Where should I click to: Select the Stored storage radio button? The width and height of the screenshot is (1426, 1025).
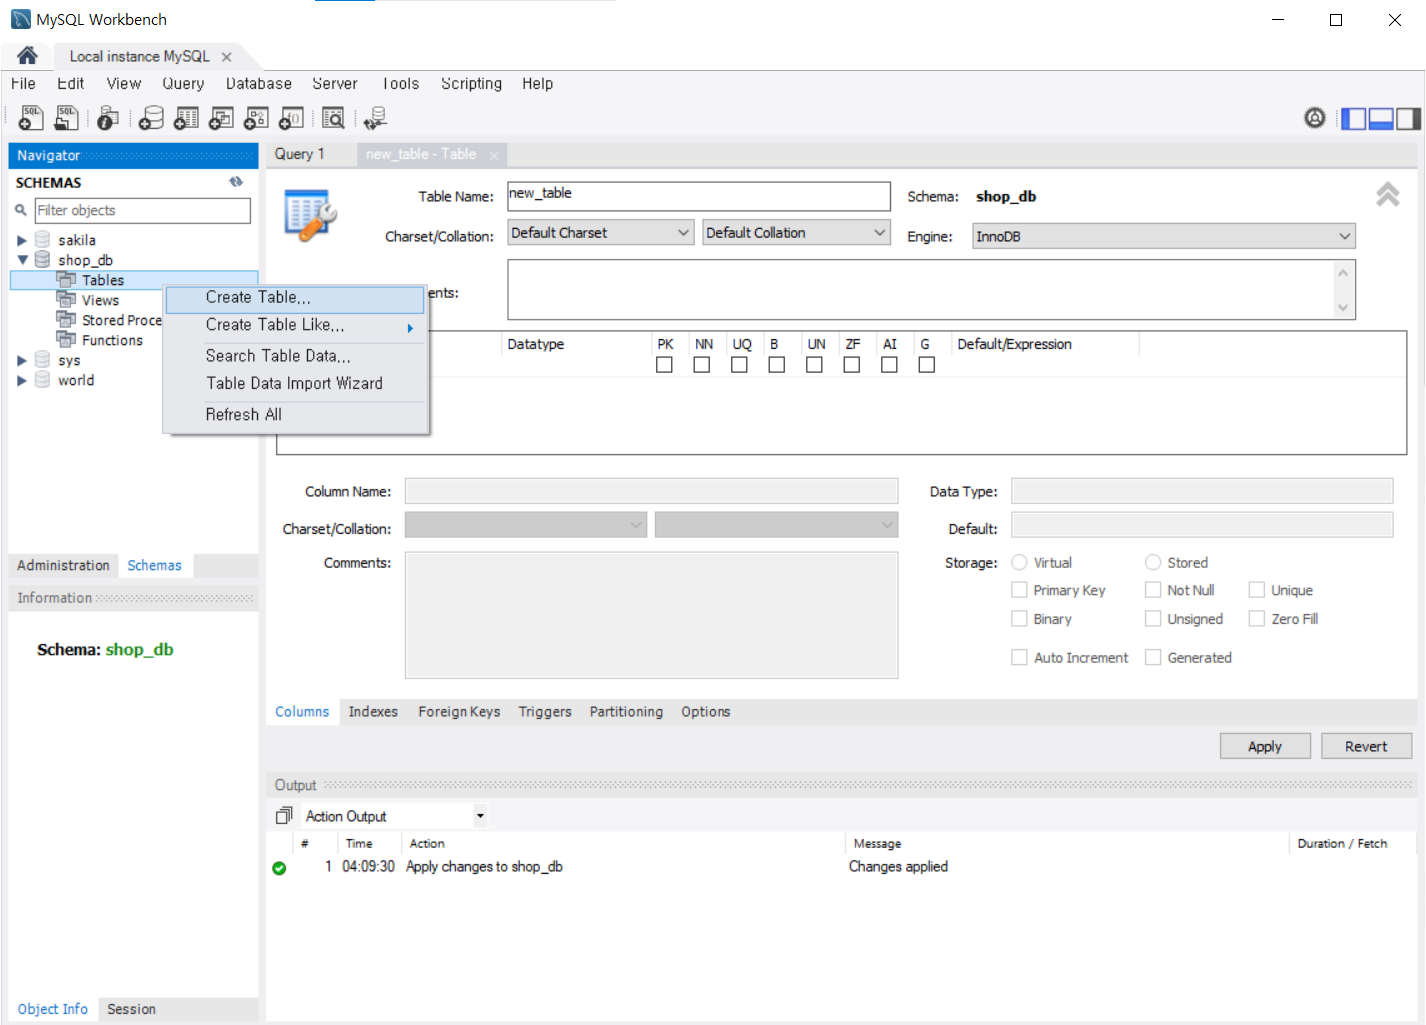coord(1153,562)
